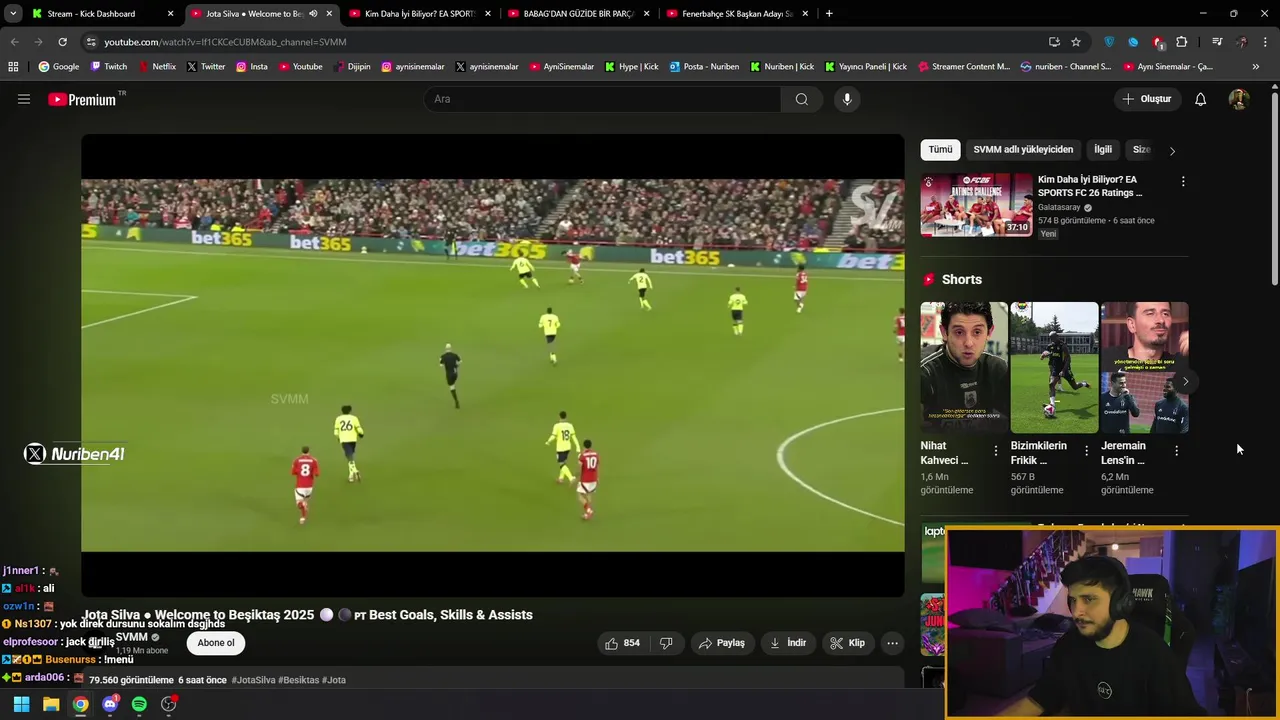Like the video with thumbs up
Image resolution: width=1280 pixels, height=720 pixels.
[x=622, y=643]
